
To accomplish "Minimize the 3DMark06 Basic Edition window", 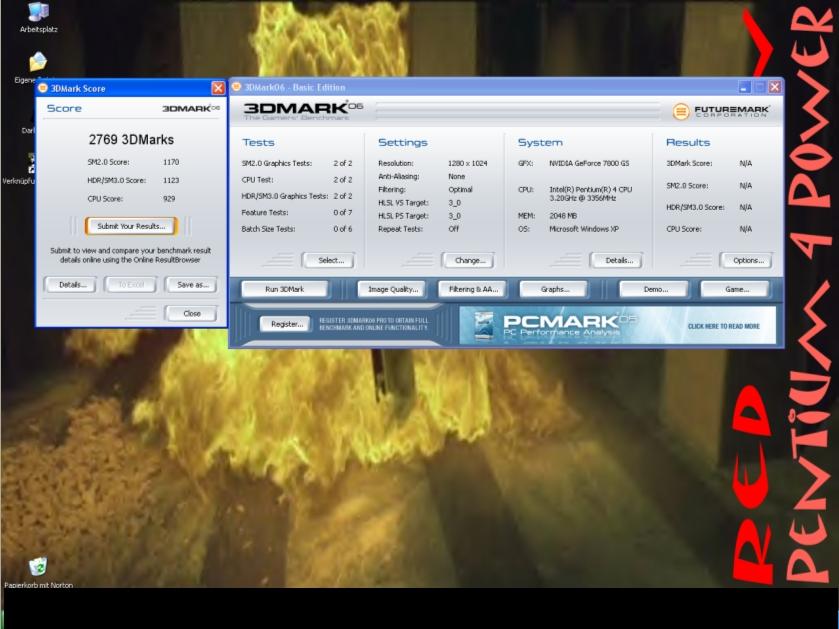I will pos(744,87).
